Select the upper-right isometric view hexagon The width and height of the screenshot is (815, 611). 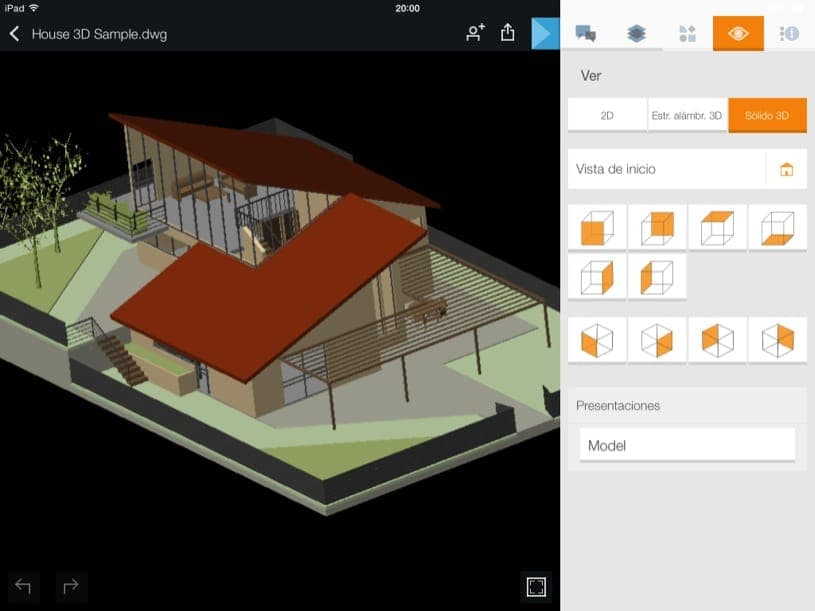click(777, 341)
